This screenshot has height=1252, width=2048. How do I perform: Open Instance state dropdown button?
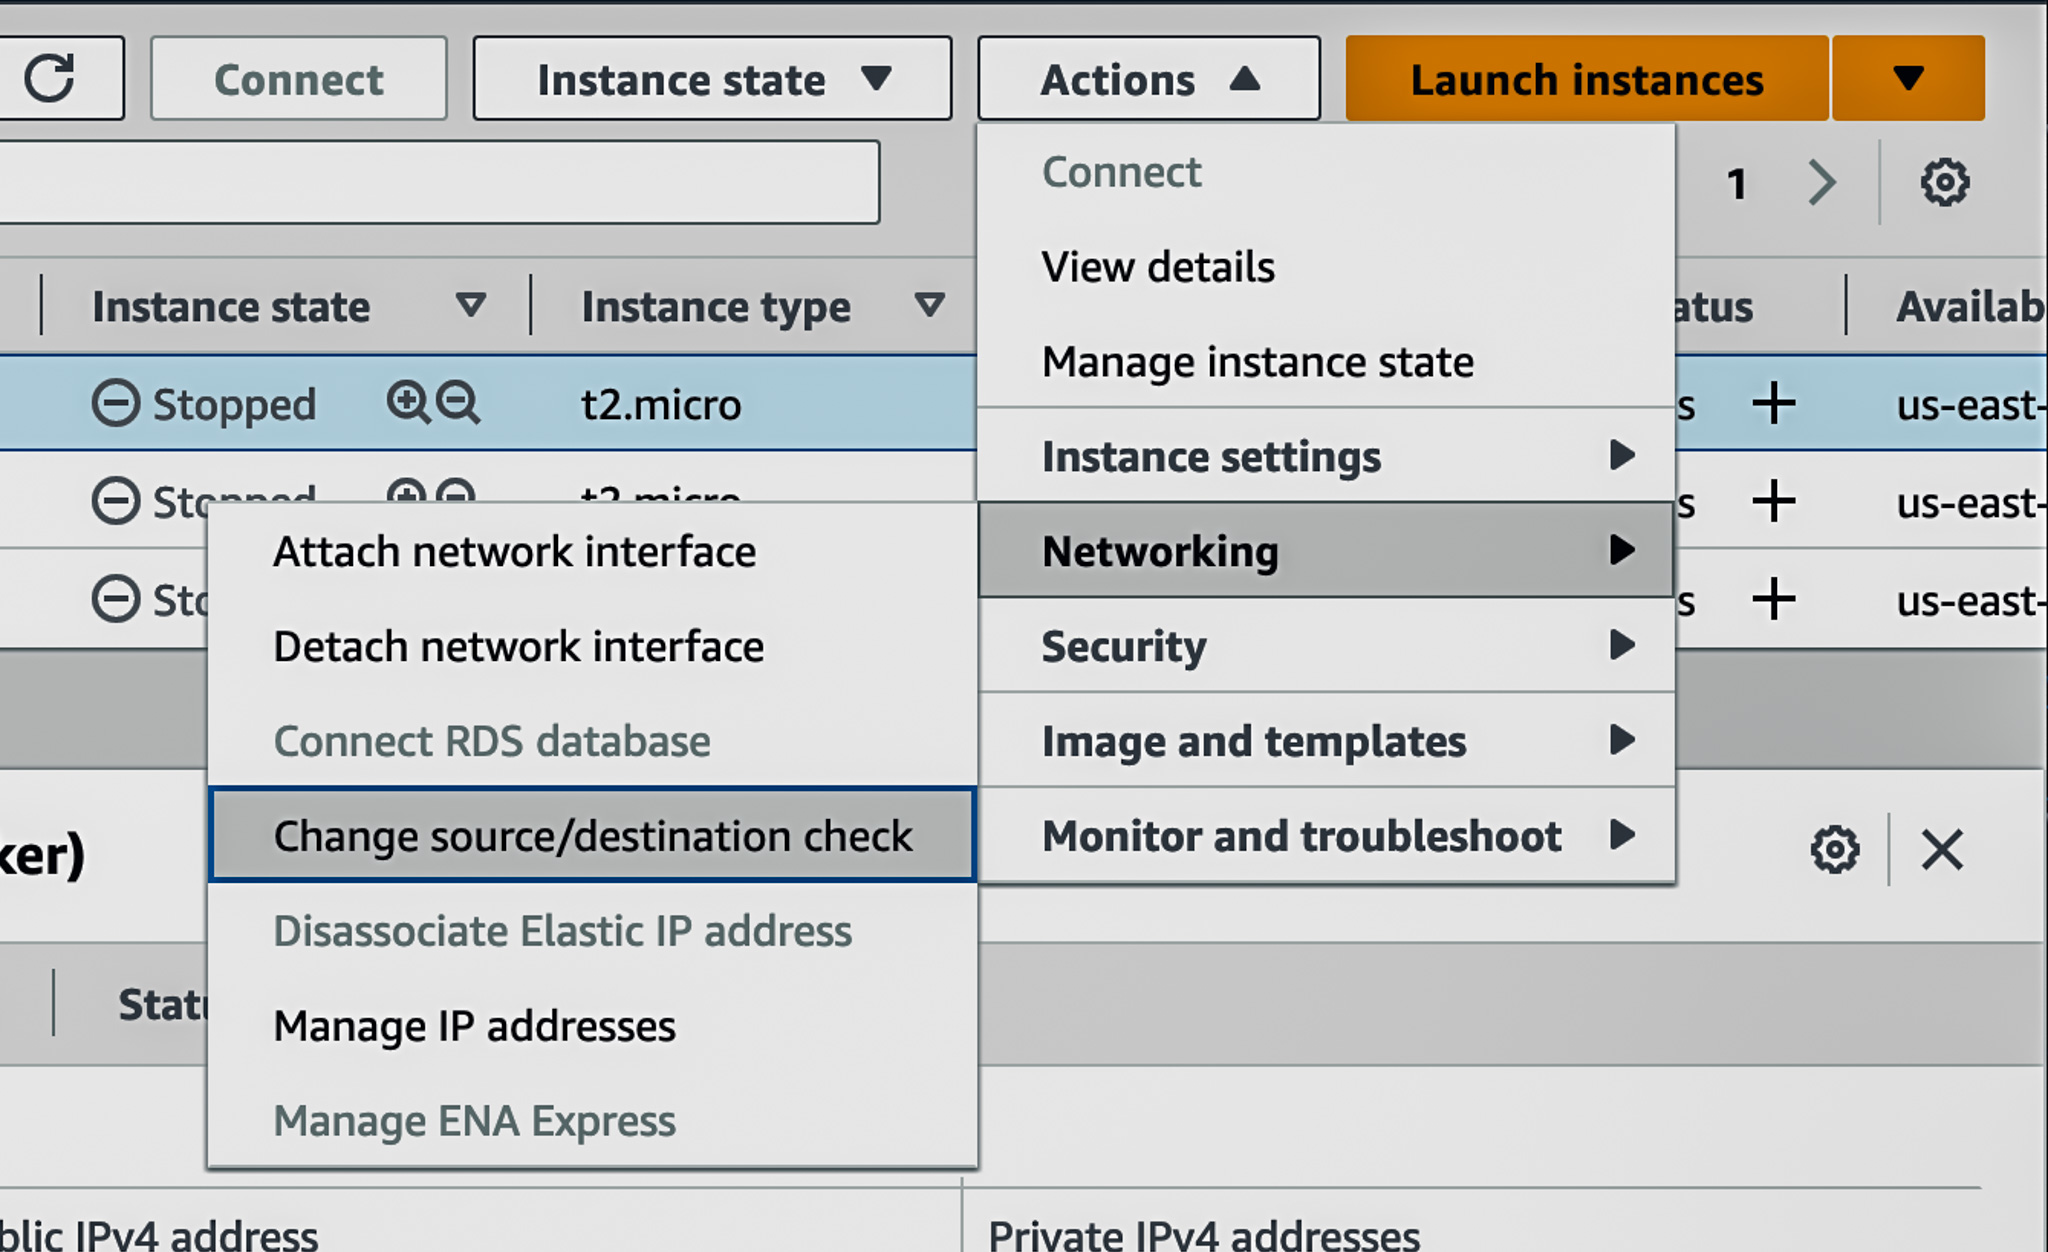pyautogui.click(x=712, y=79)
